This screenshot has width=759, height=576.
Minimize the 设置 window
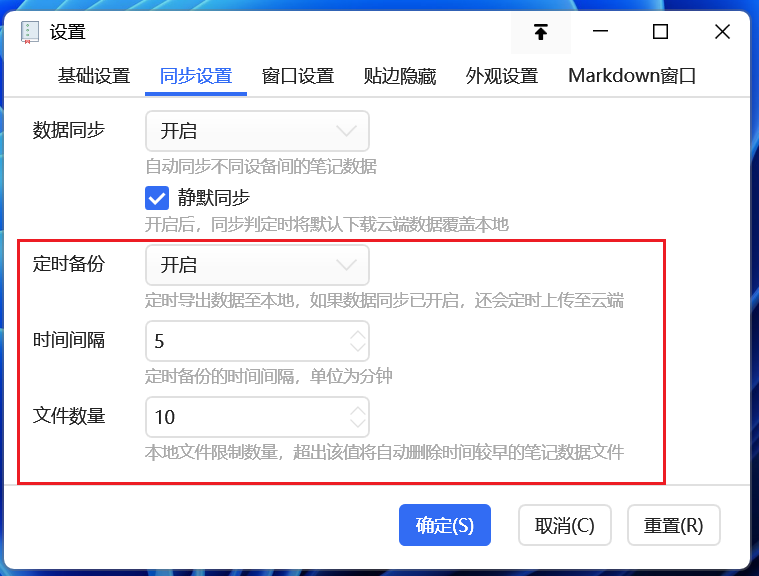point(600,32)
